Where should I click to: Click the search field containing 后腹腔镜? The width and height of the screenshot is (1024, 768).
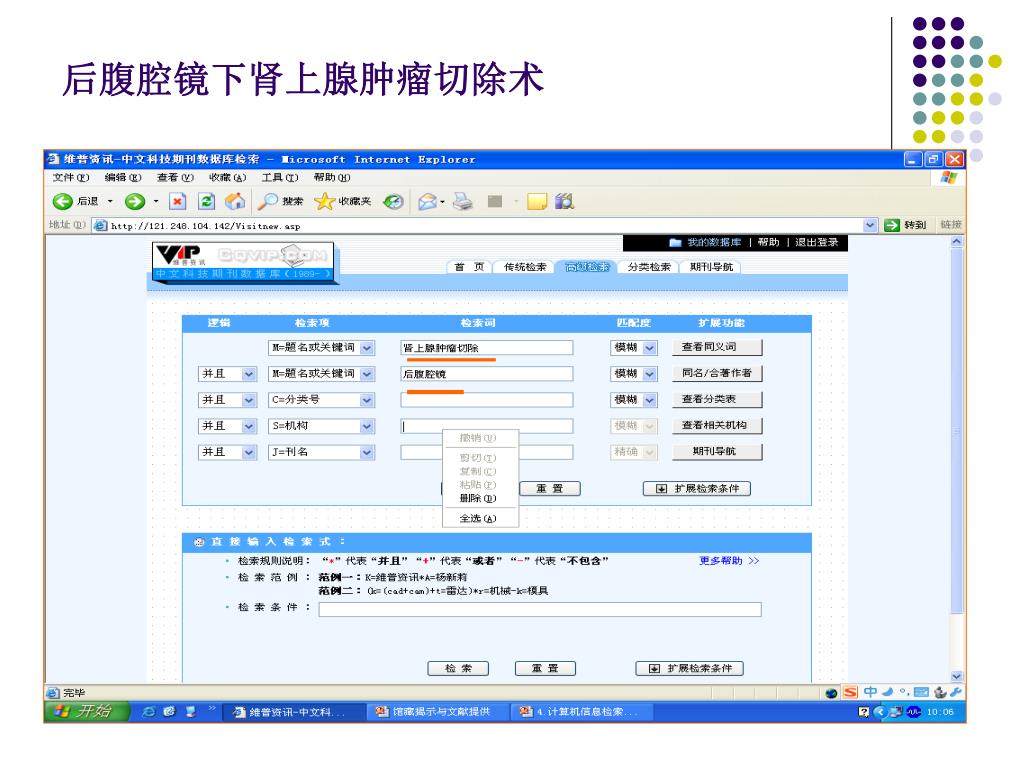click(487, 374)
